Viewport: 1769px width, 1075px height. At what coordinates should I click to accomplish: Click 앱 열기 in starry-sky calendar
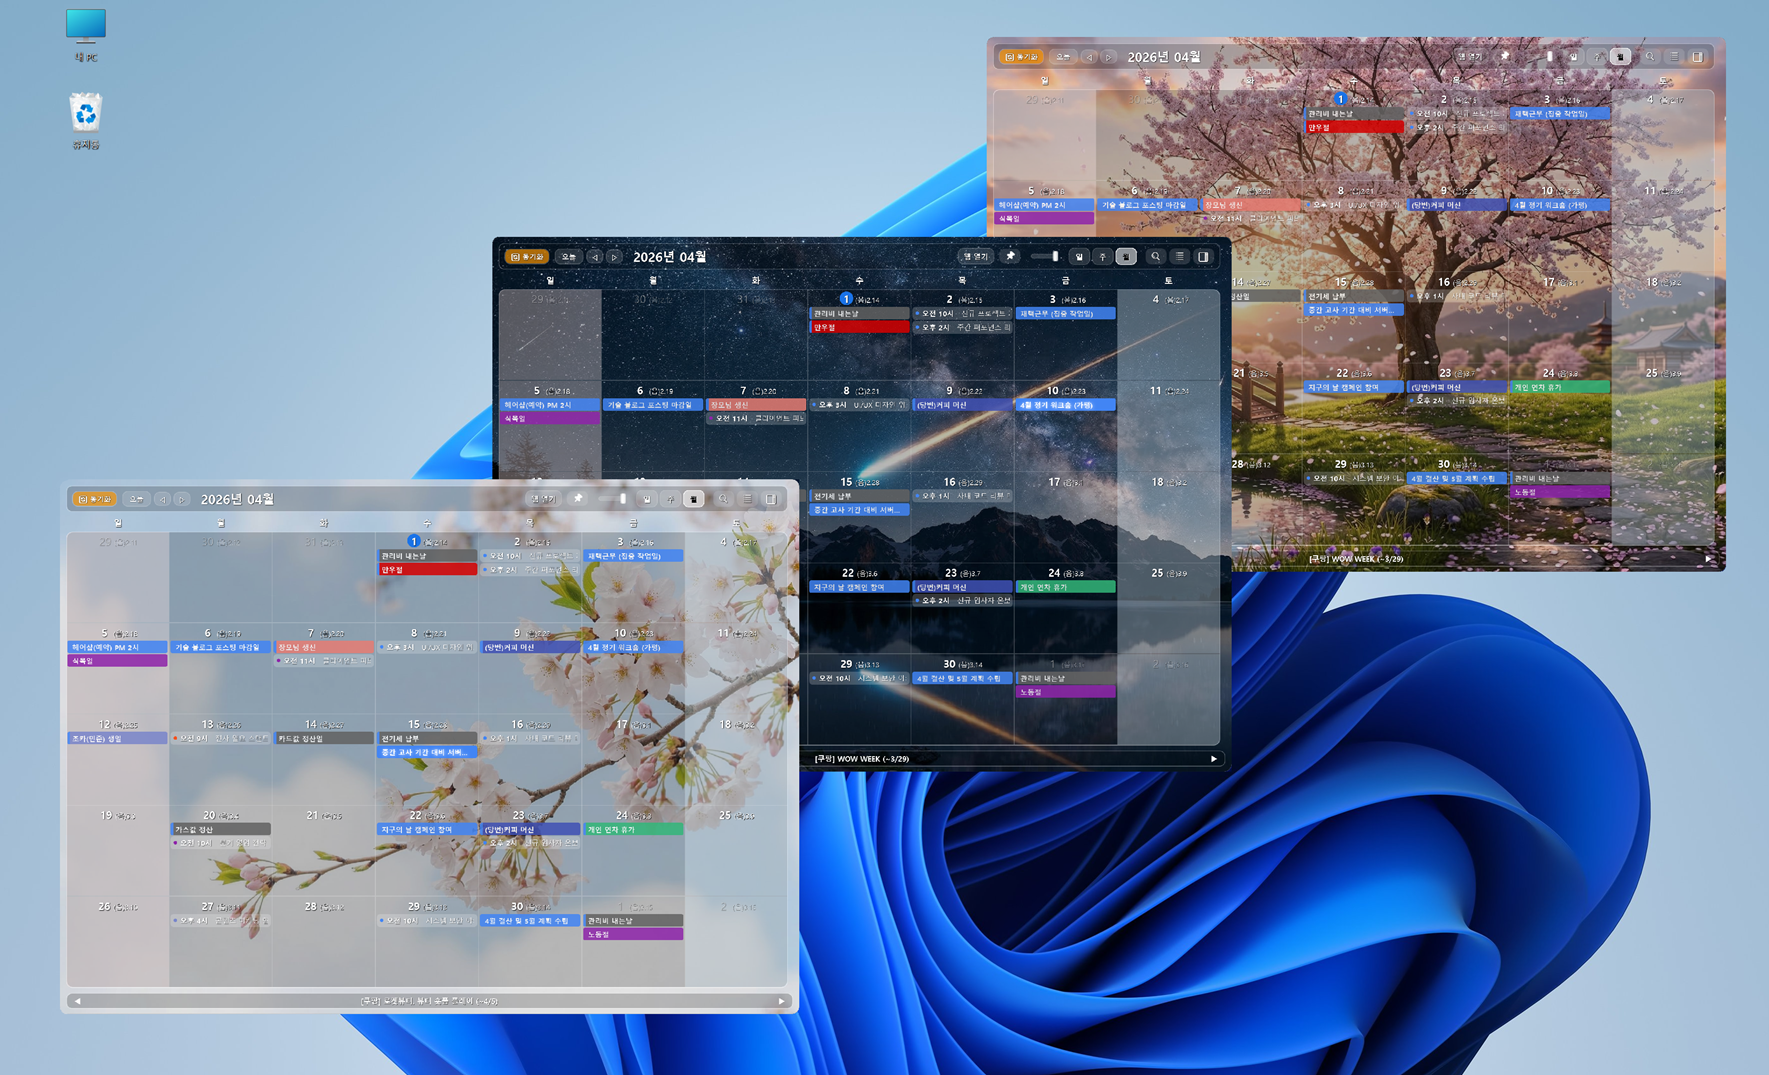tap(975, 257)
